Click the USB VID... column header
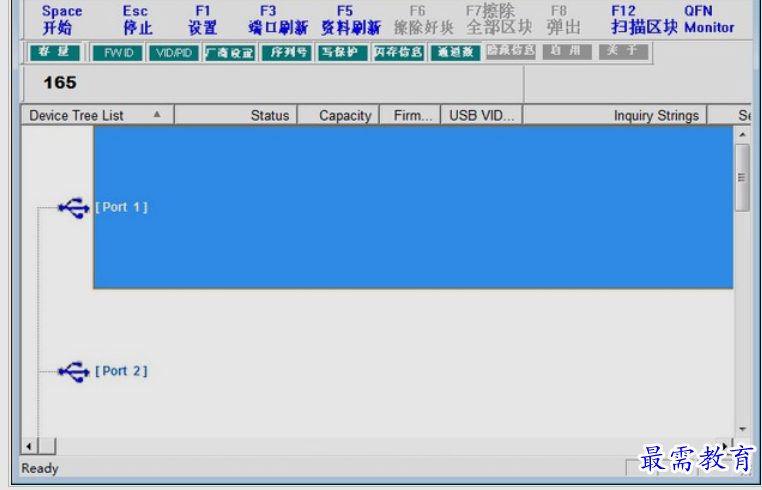Screen dimensions: 762x490 [482, 115]
